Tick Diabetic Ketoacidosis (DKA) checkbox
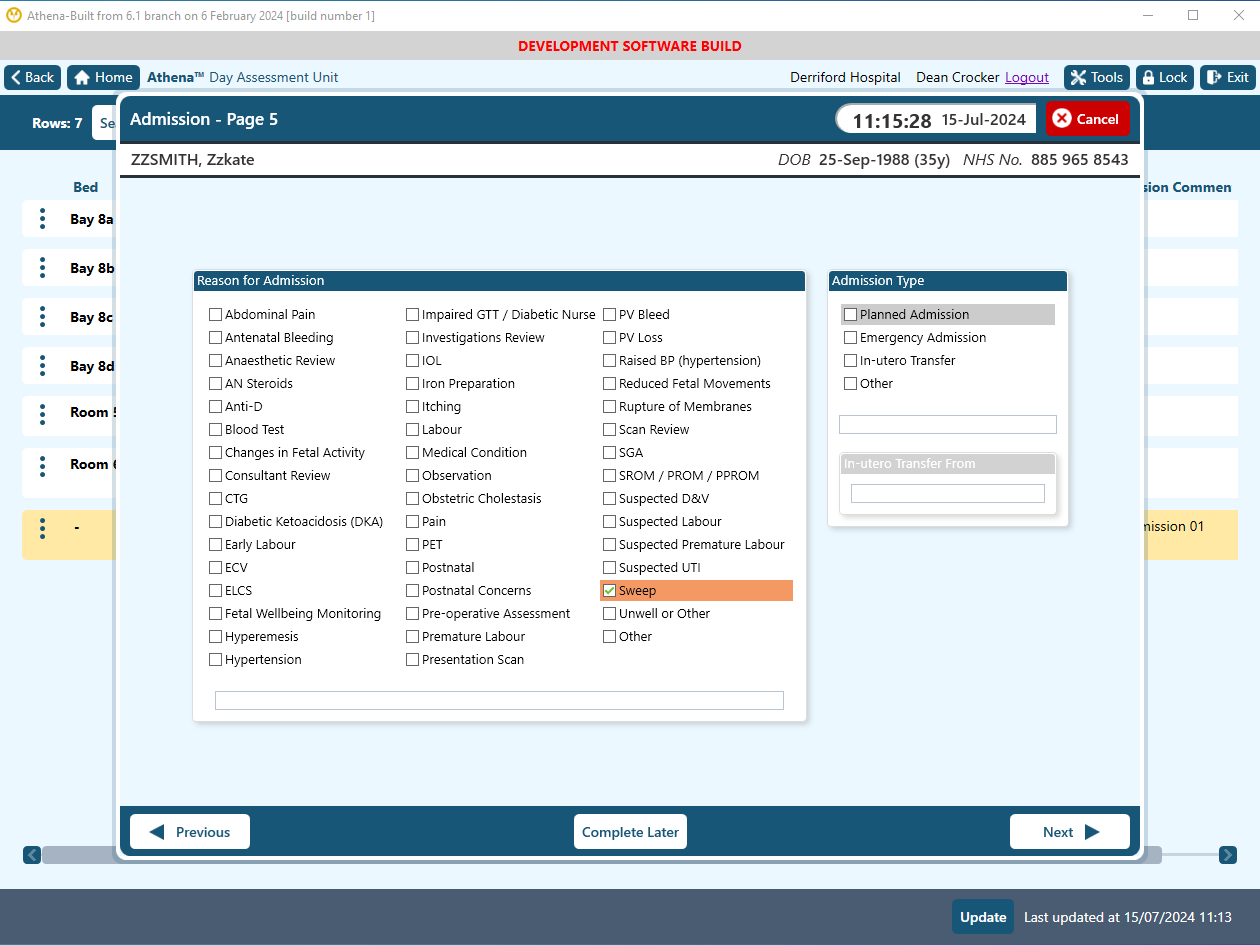The height and width of the screenshot is (945, 1260). point(215,521)
